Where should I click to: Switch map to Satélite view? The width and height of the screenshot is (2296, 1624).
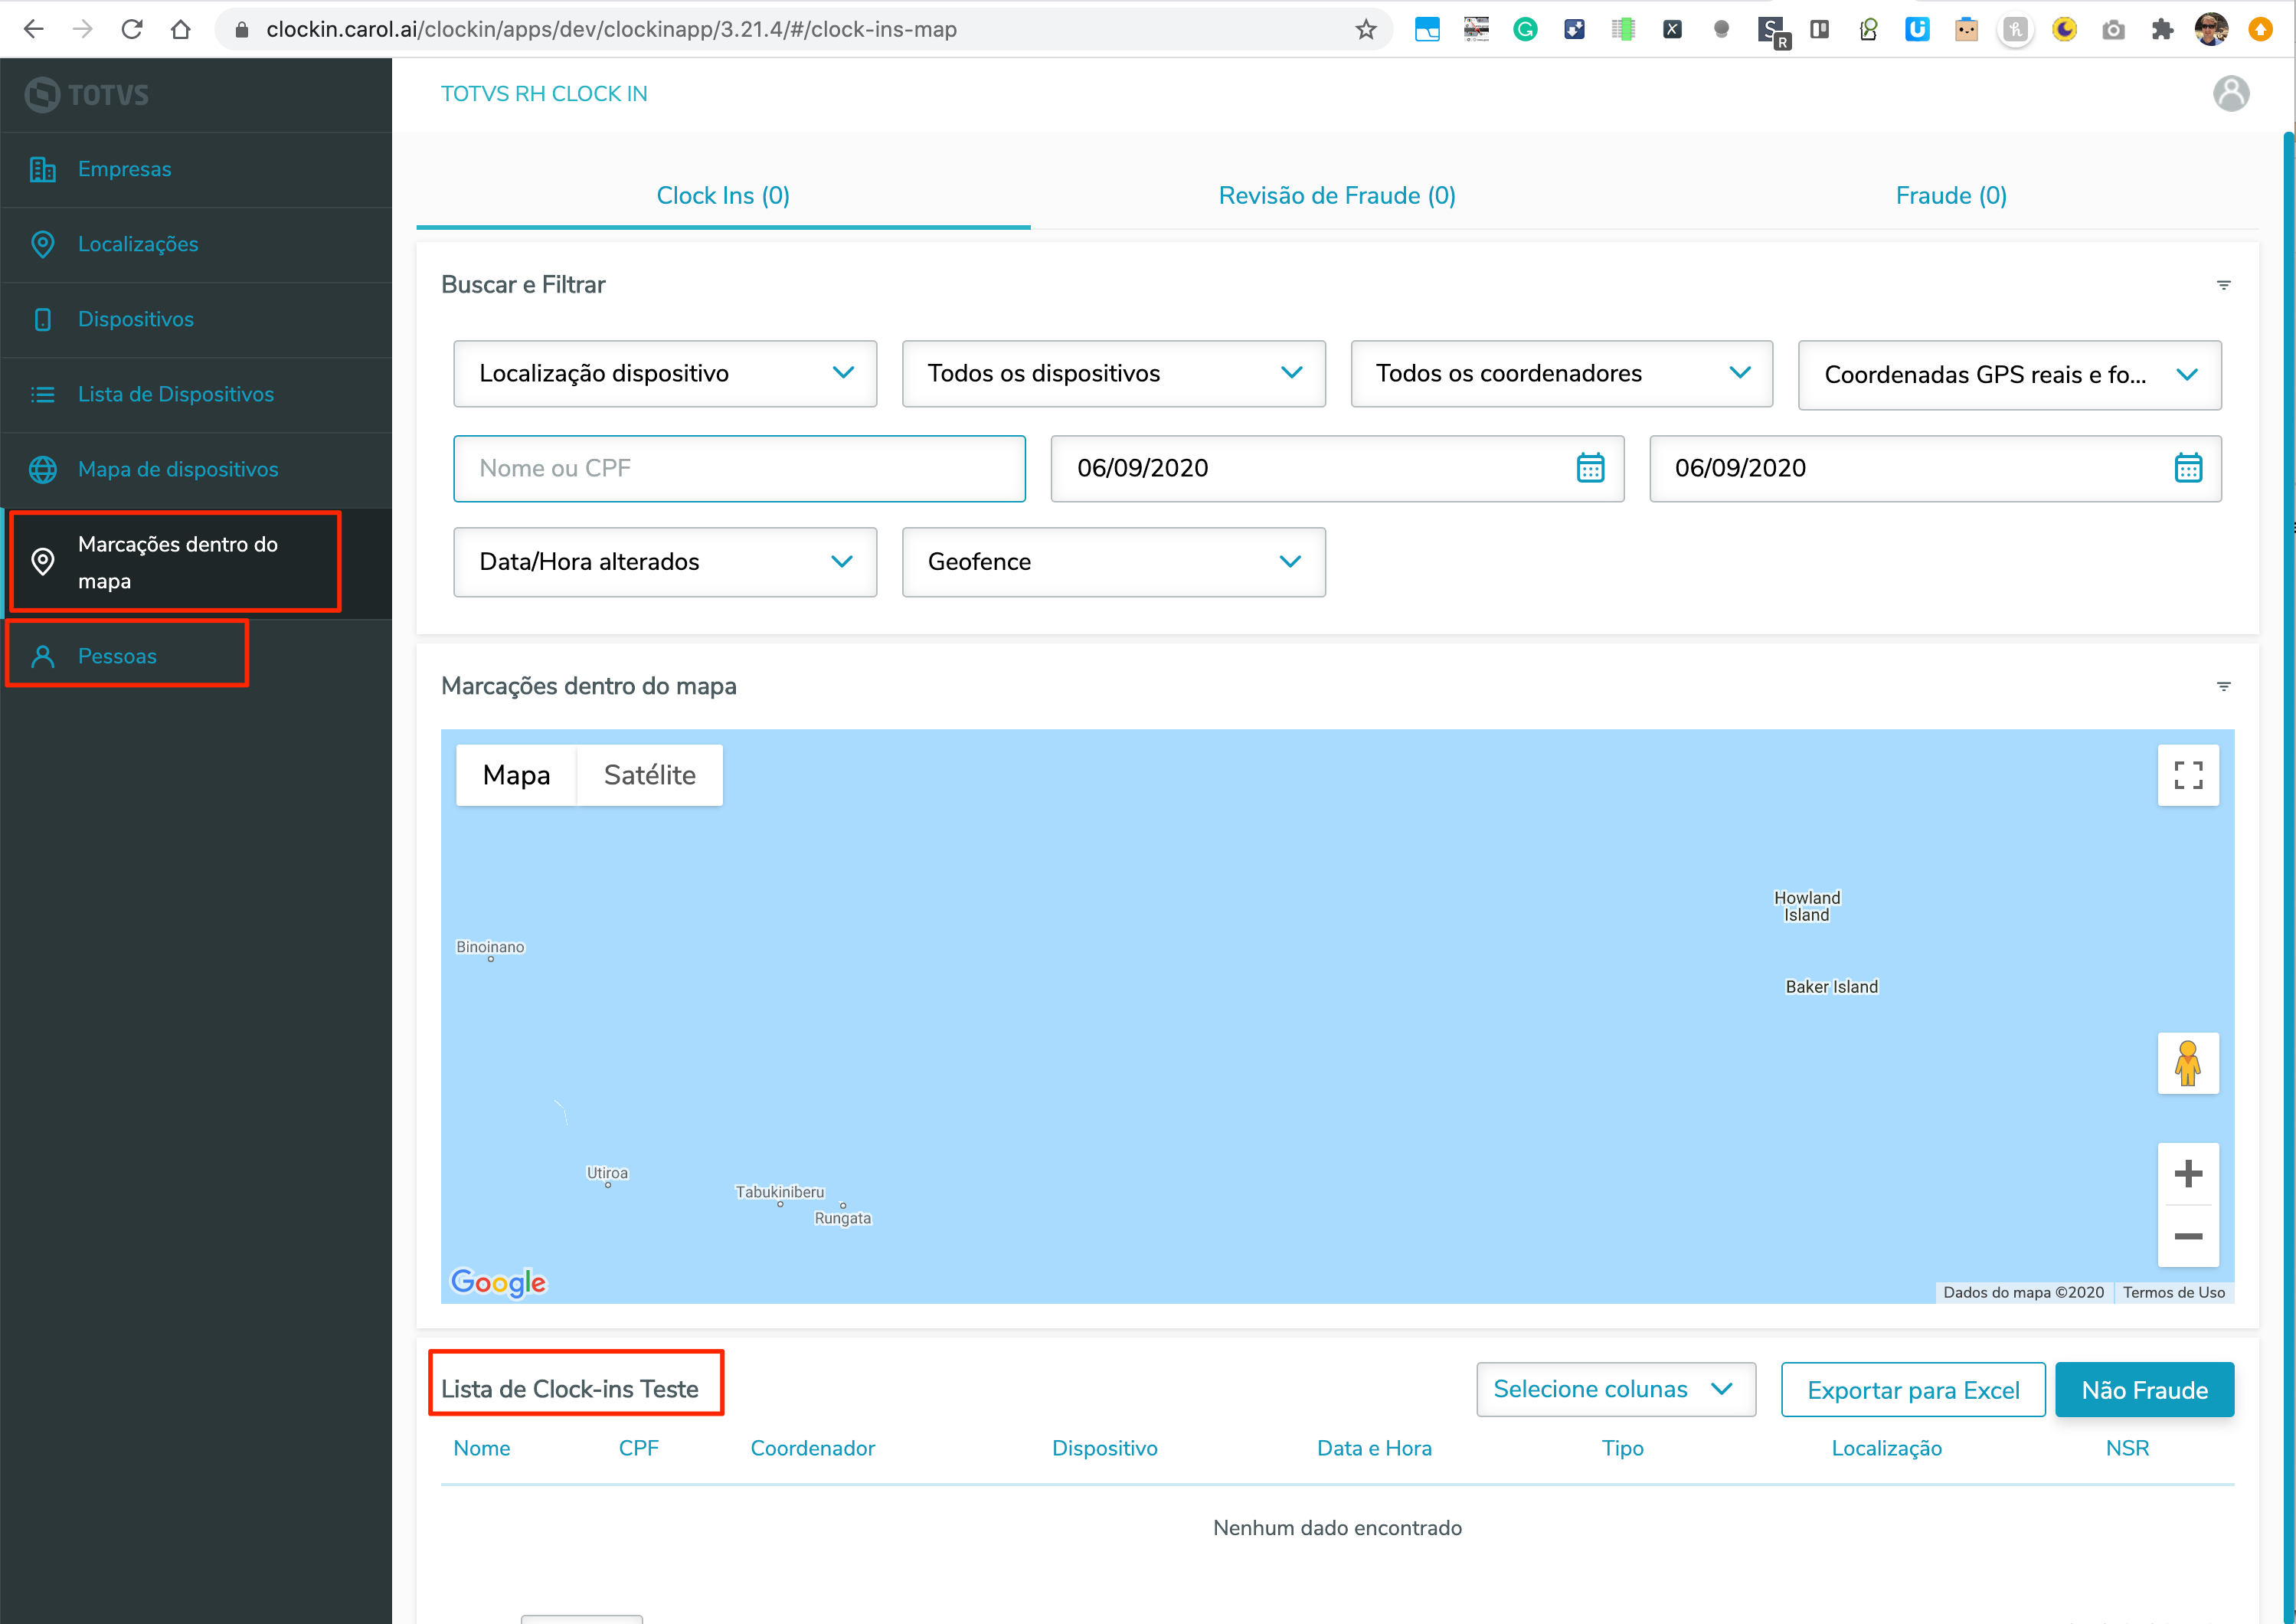[649, 775]
